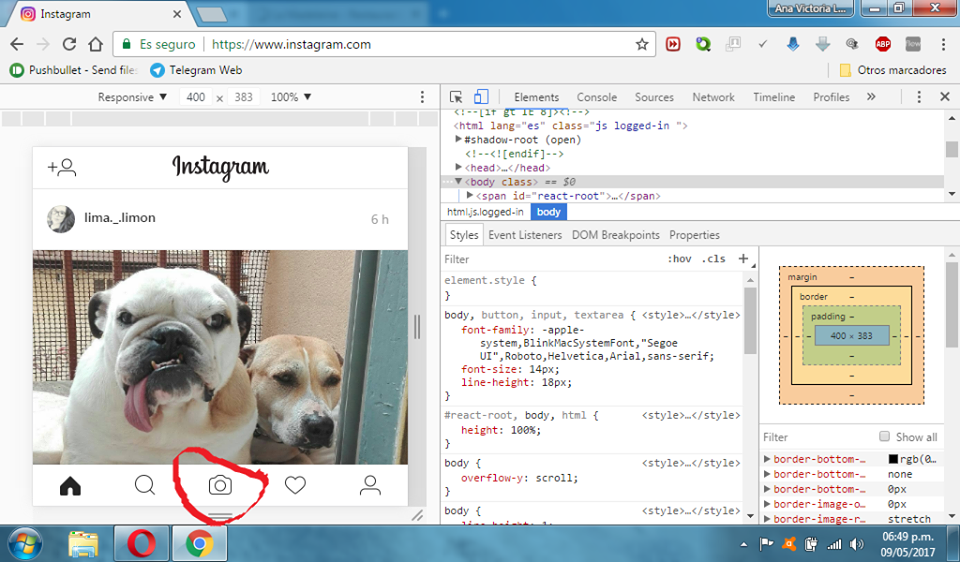Tap the discover people add-user icon
The width and height of the screenshot is (960, 562).
pyautogui.click(x=62, y=167)
